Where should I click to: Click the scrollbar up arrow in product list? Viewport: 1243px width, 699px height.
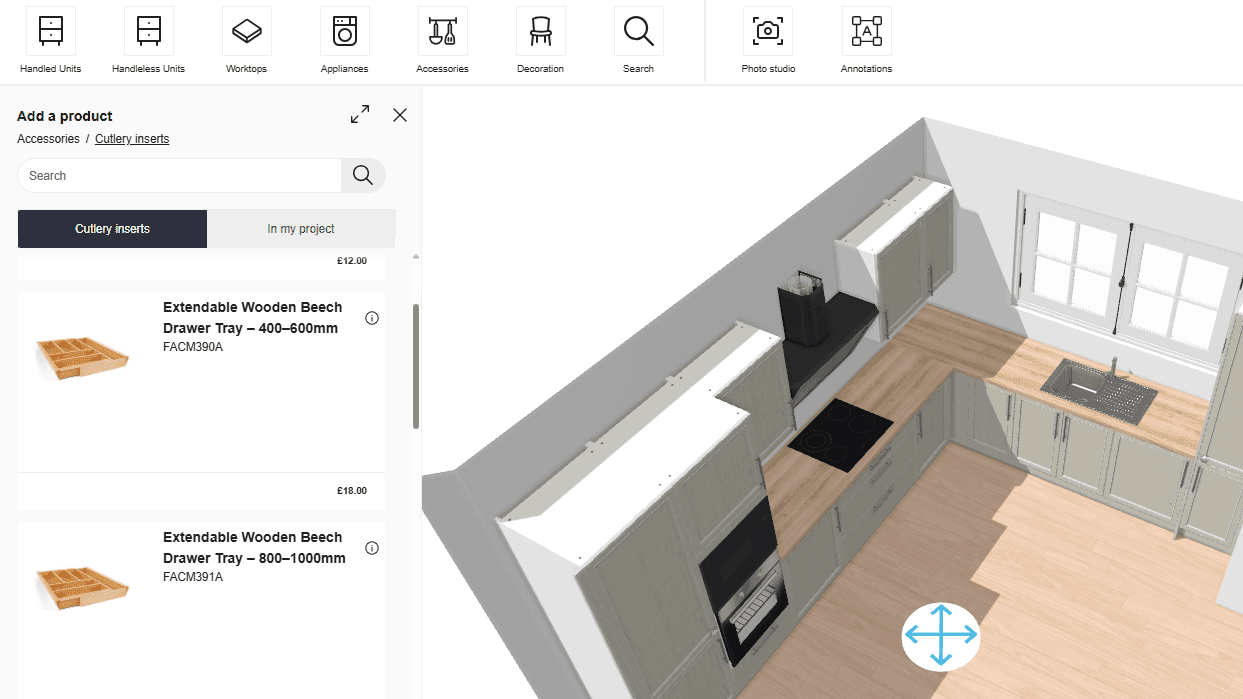point(416,257)
